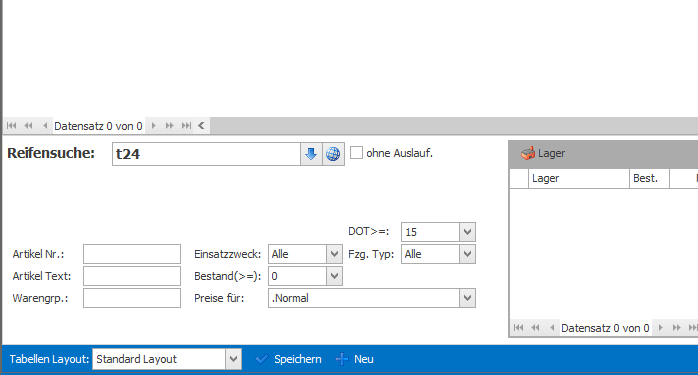Open the Einsatzzweck dropdown

tap(334, 254)
